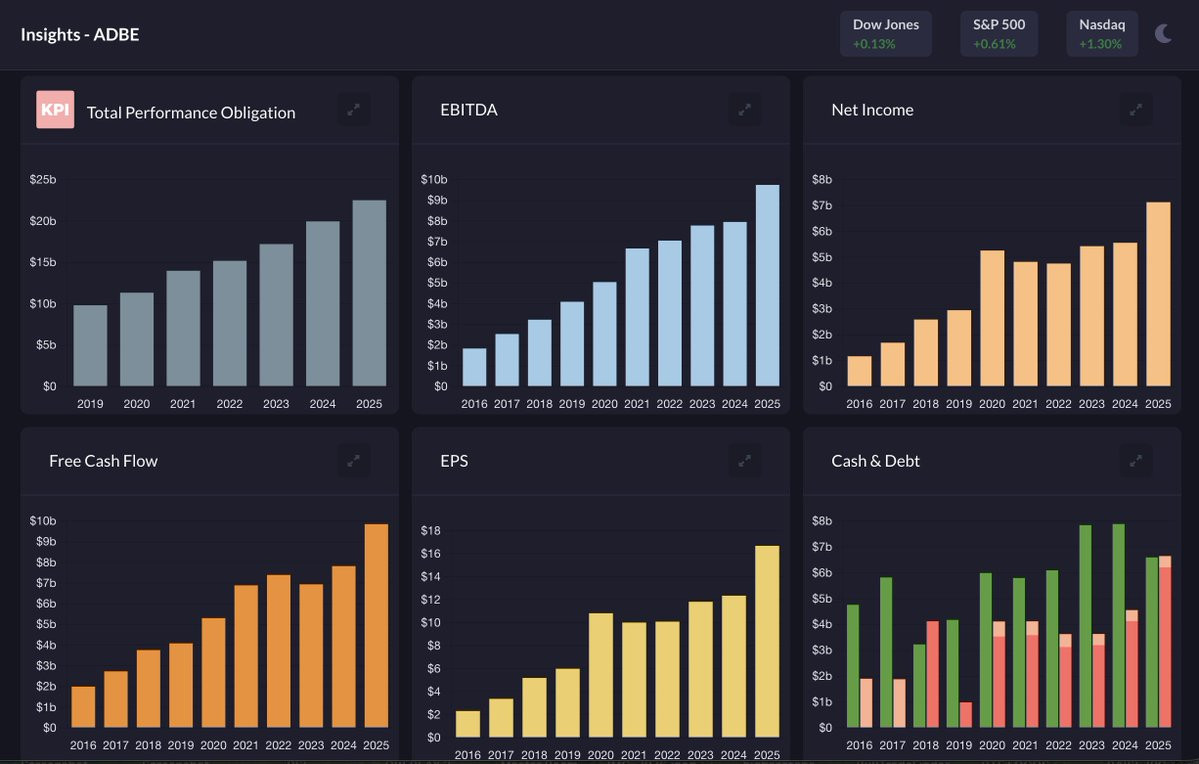The image size is (1199, 764).
Task: Select the 2020 bar in EPS chart
Action: coord(601,675)
